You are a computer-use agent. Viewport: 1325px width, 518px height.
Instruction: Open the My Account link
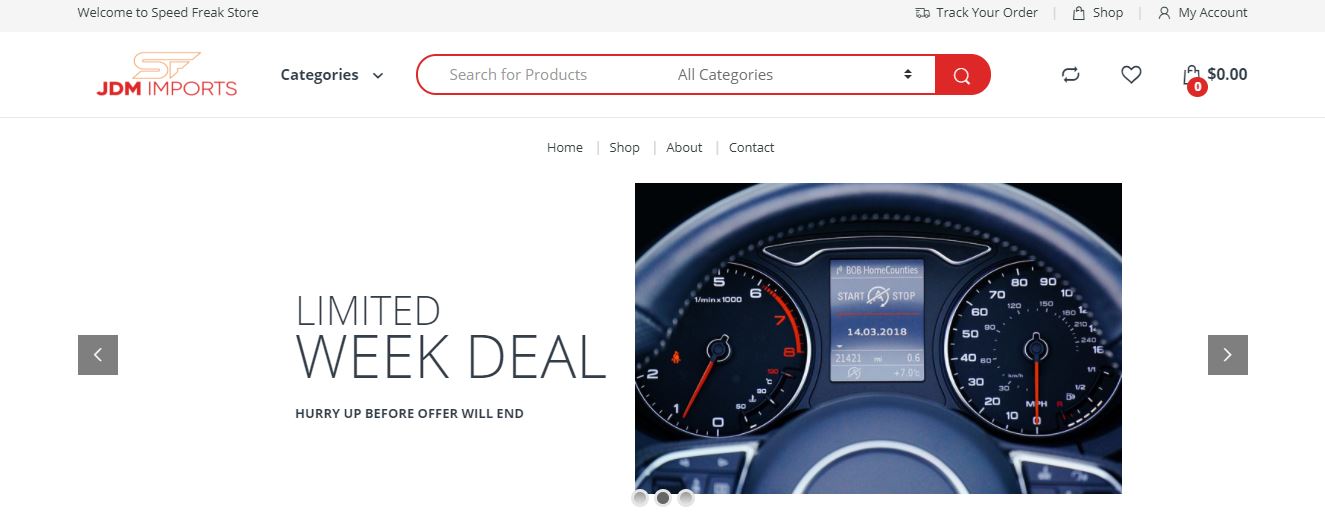[x=1202, y=13]
